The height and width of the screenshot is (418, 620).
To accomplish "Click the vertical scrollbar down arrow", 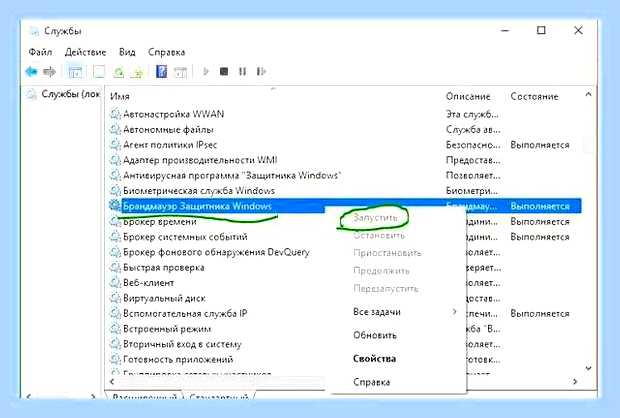I will coord(588,368).
